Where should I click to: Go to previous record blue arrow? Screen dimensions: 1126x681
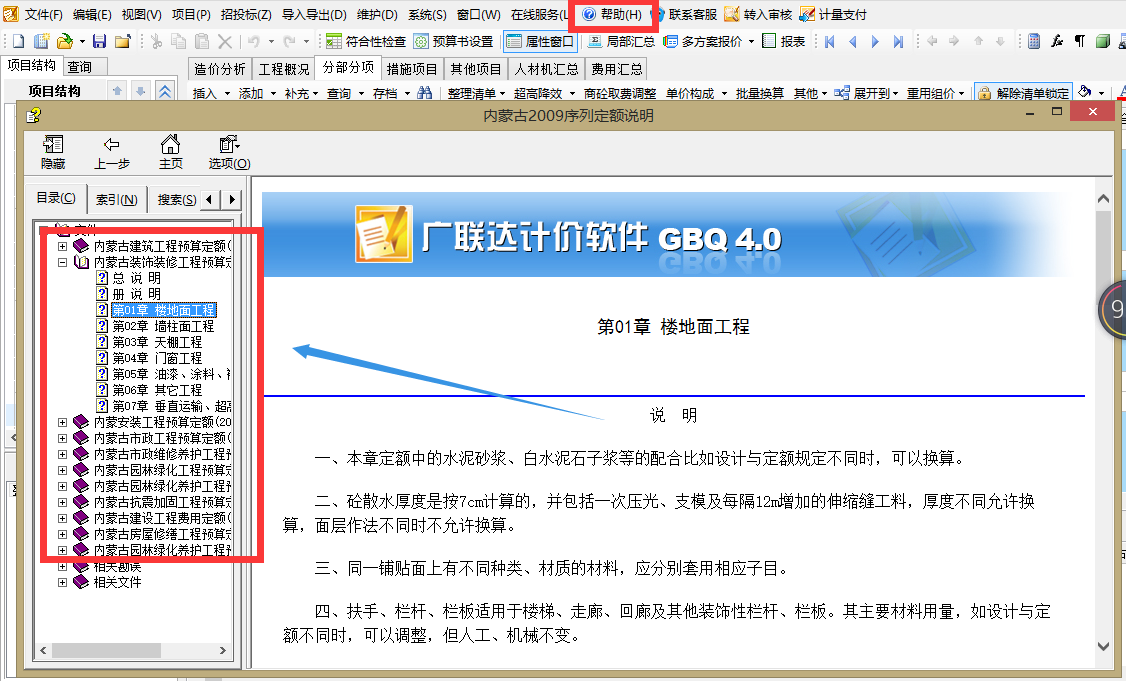(x=852, y=42)
